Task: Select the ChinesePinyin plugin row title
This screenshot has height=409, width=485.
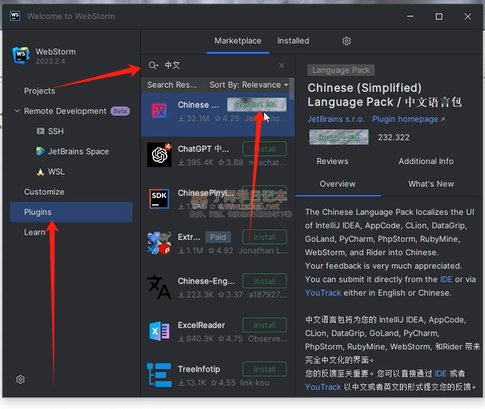Action: pyautogui.click(x=206, y=193)
